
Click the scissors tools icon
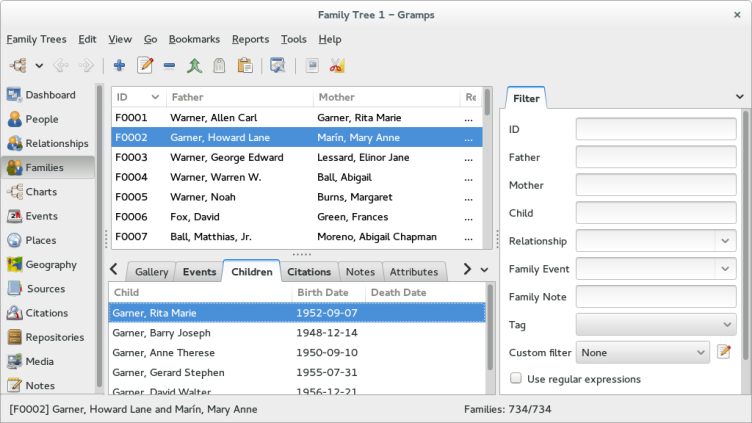click(x=337, y=65)
